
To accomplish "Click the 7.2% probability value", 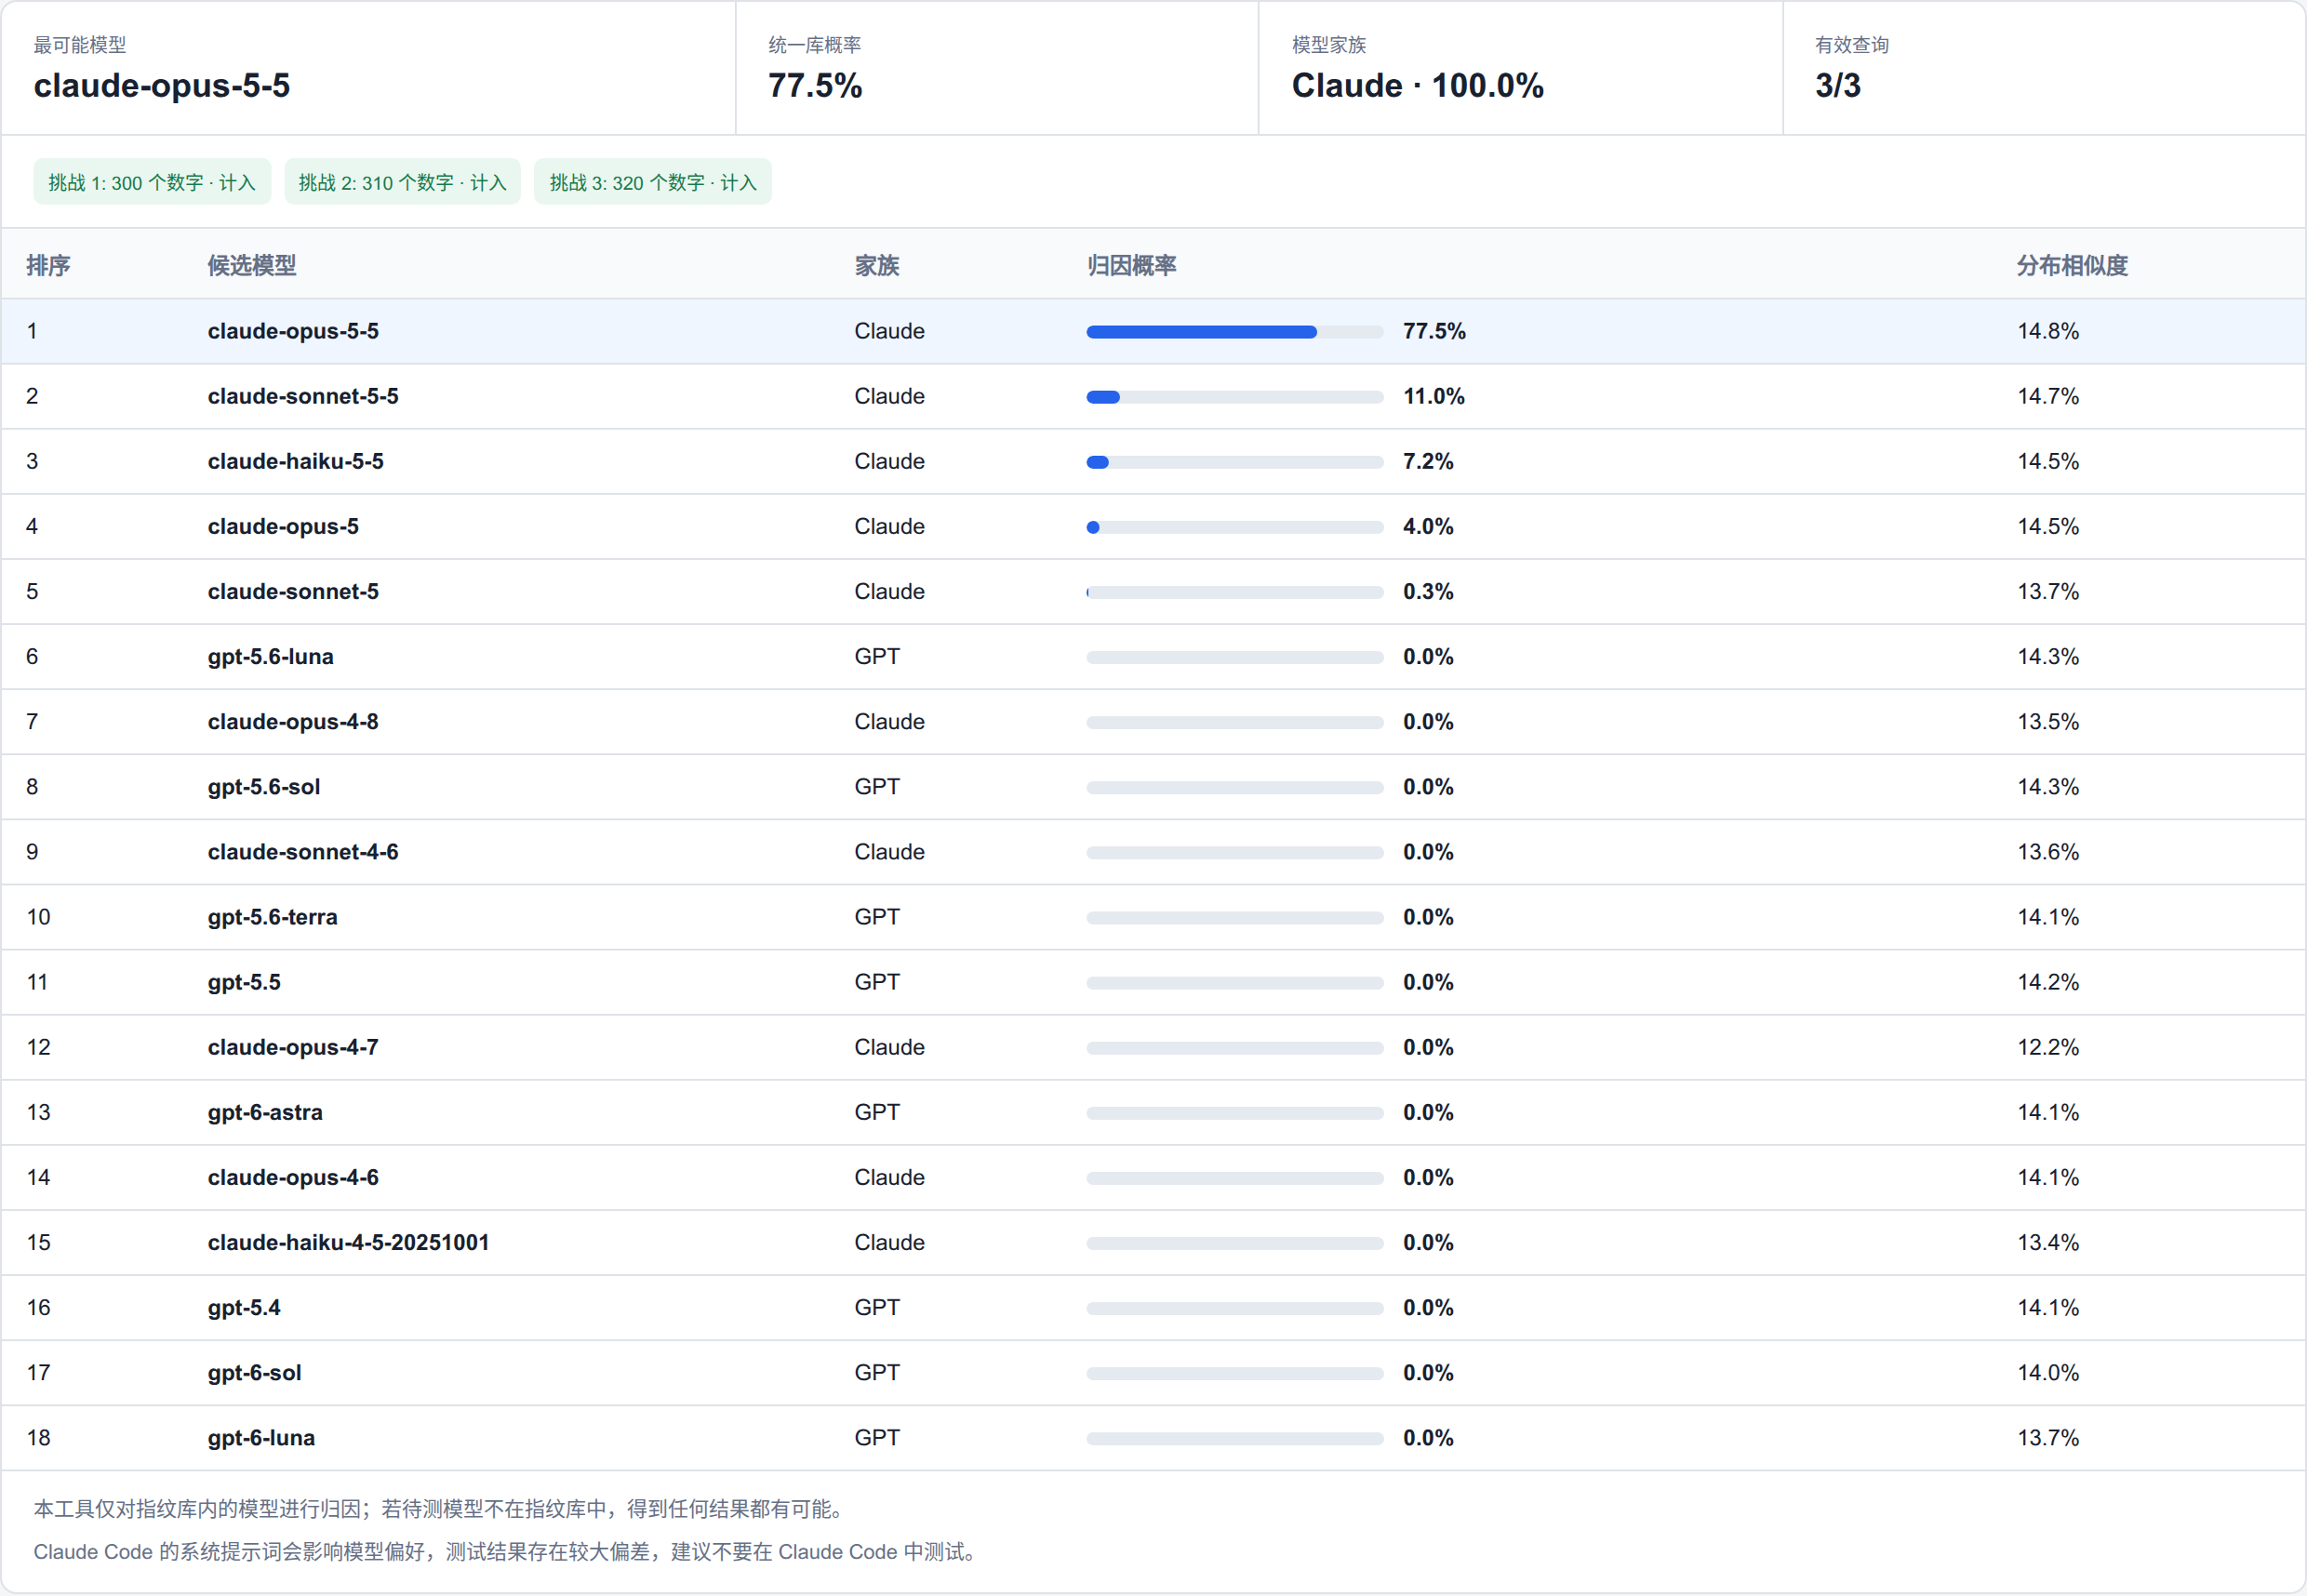I will 1428,461.
